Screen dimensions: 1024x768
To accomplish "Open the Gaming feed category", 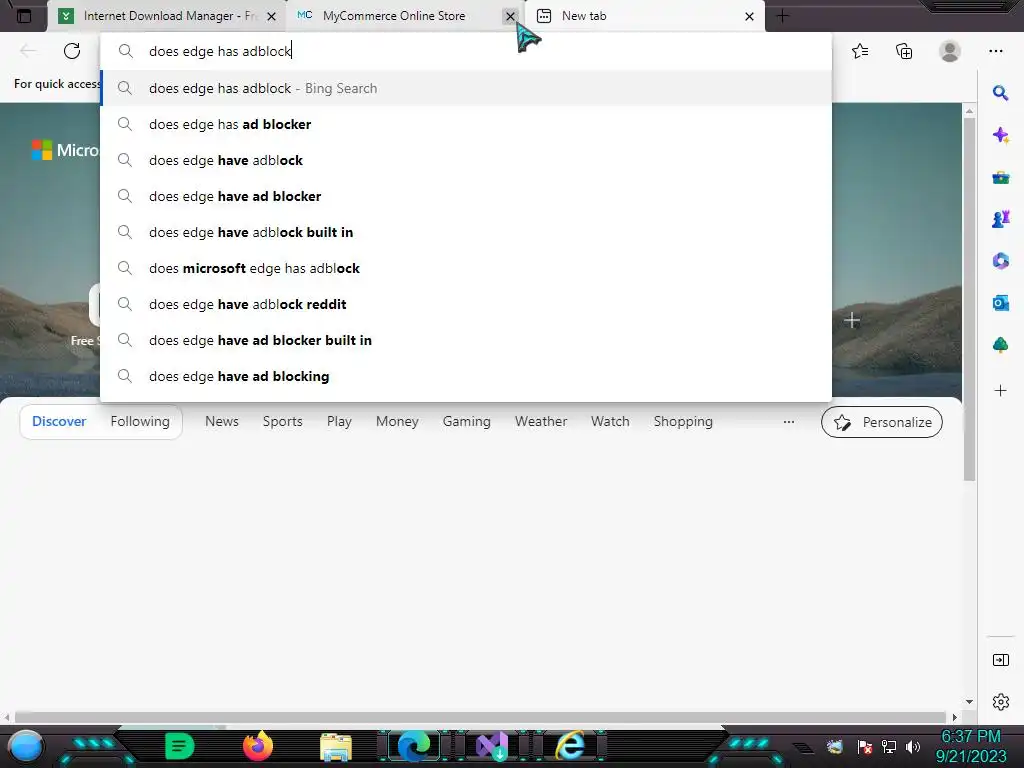I will 466,421.
